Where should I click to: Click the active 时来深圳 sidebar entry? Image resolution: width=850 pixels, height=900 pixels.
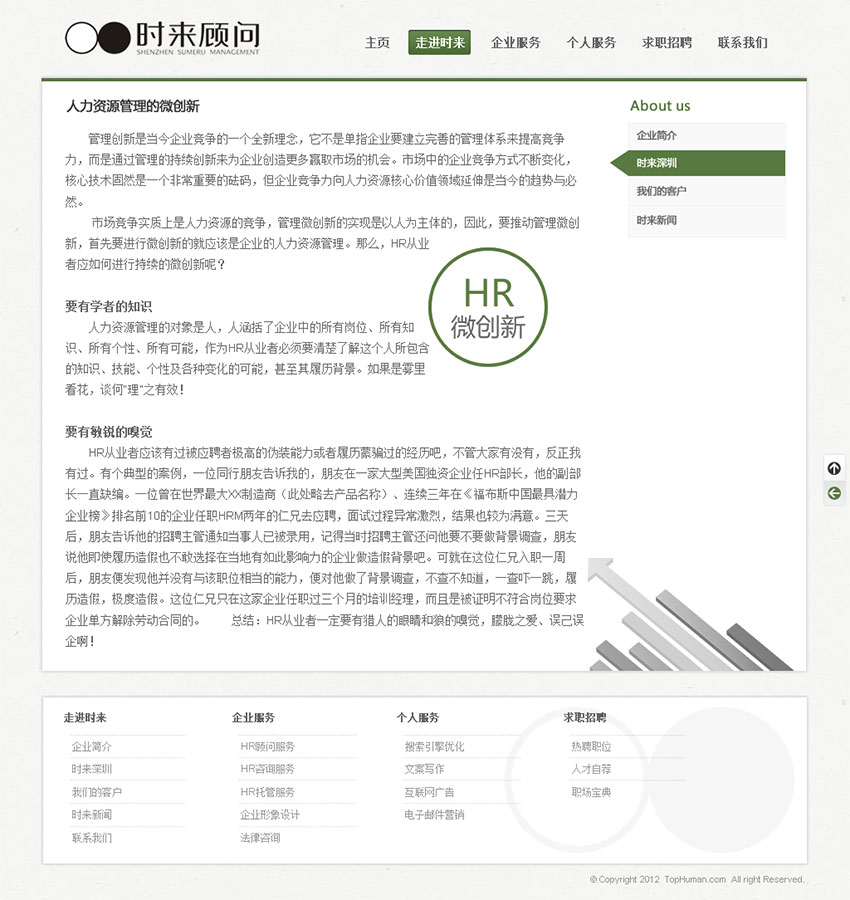pyautogui.click(x=655, y=162)
